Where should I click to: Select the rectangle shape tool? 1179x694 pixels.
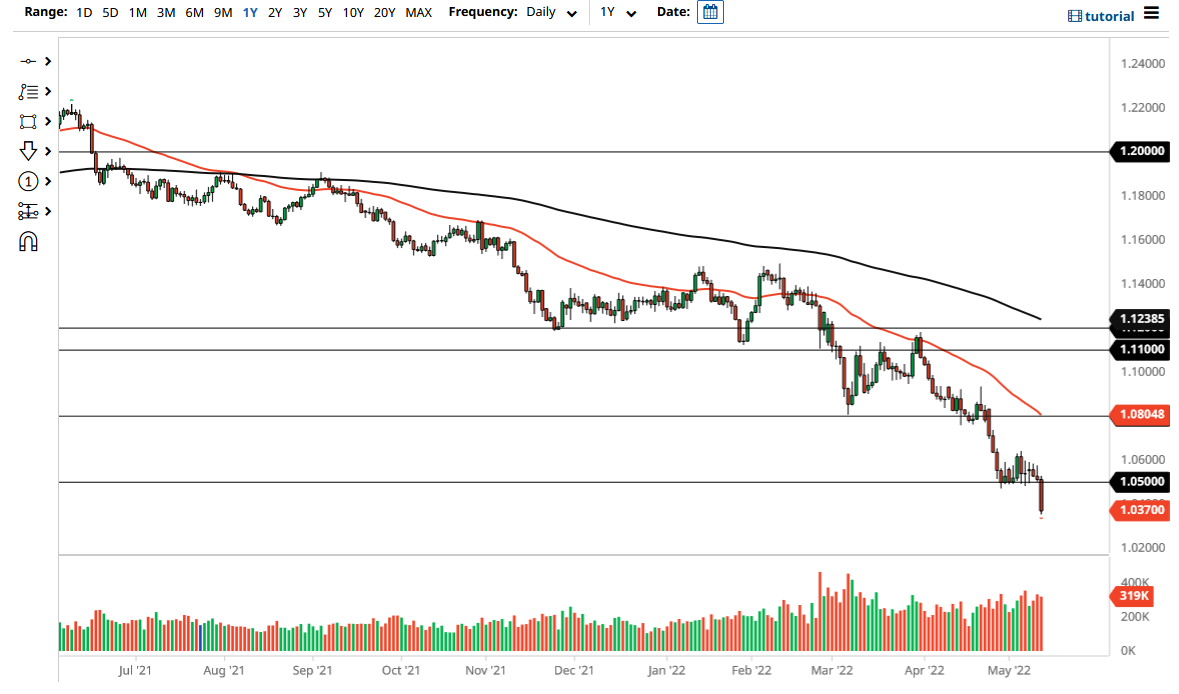pyautogui.click(x=27, y=121)
